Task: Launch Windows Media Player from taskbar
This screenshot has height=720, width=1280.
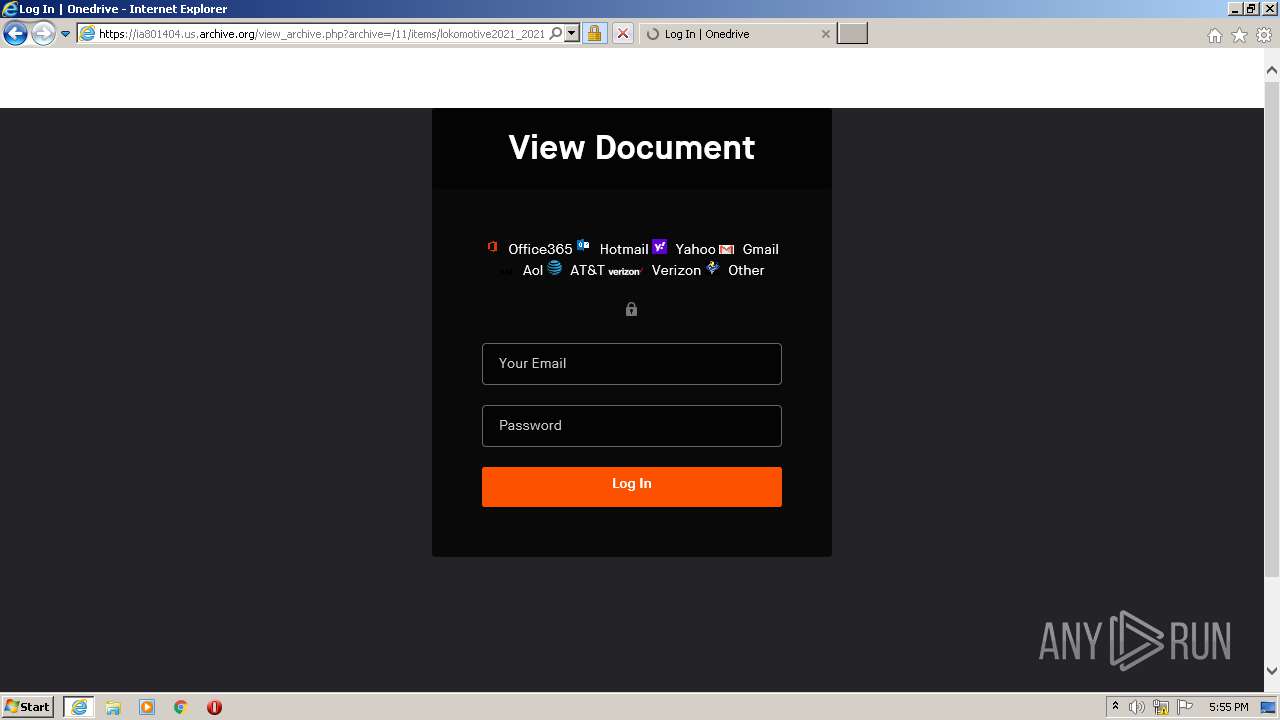Action: (x=147, y=707)
